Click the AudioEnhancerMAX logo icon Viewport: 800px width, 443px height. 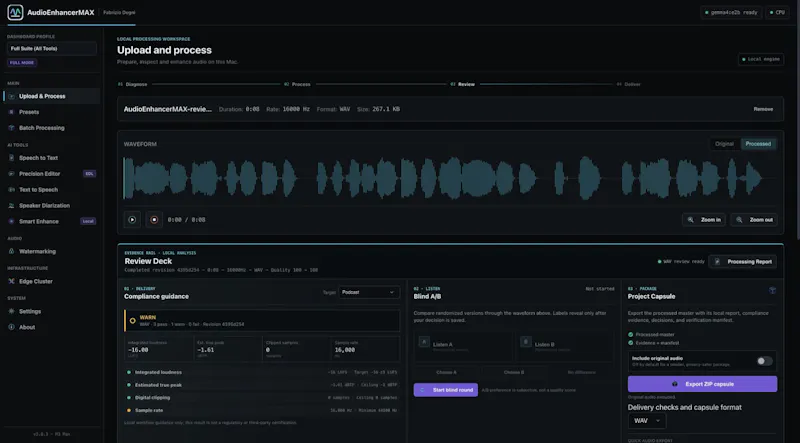pos(15,12)
